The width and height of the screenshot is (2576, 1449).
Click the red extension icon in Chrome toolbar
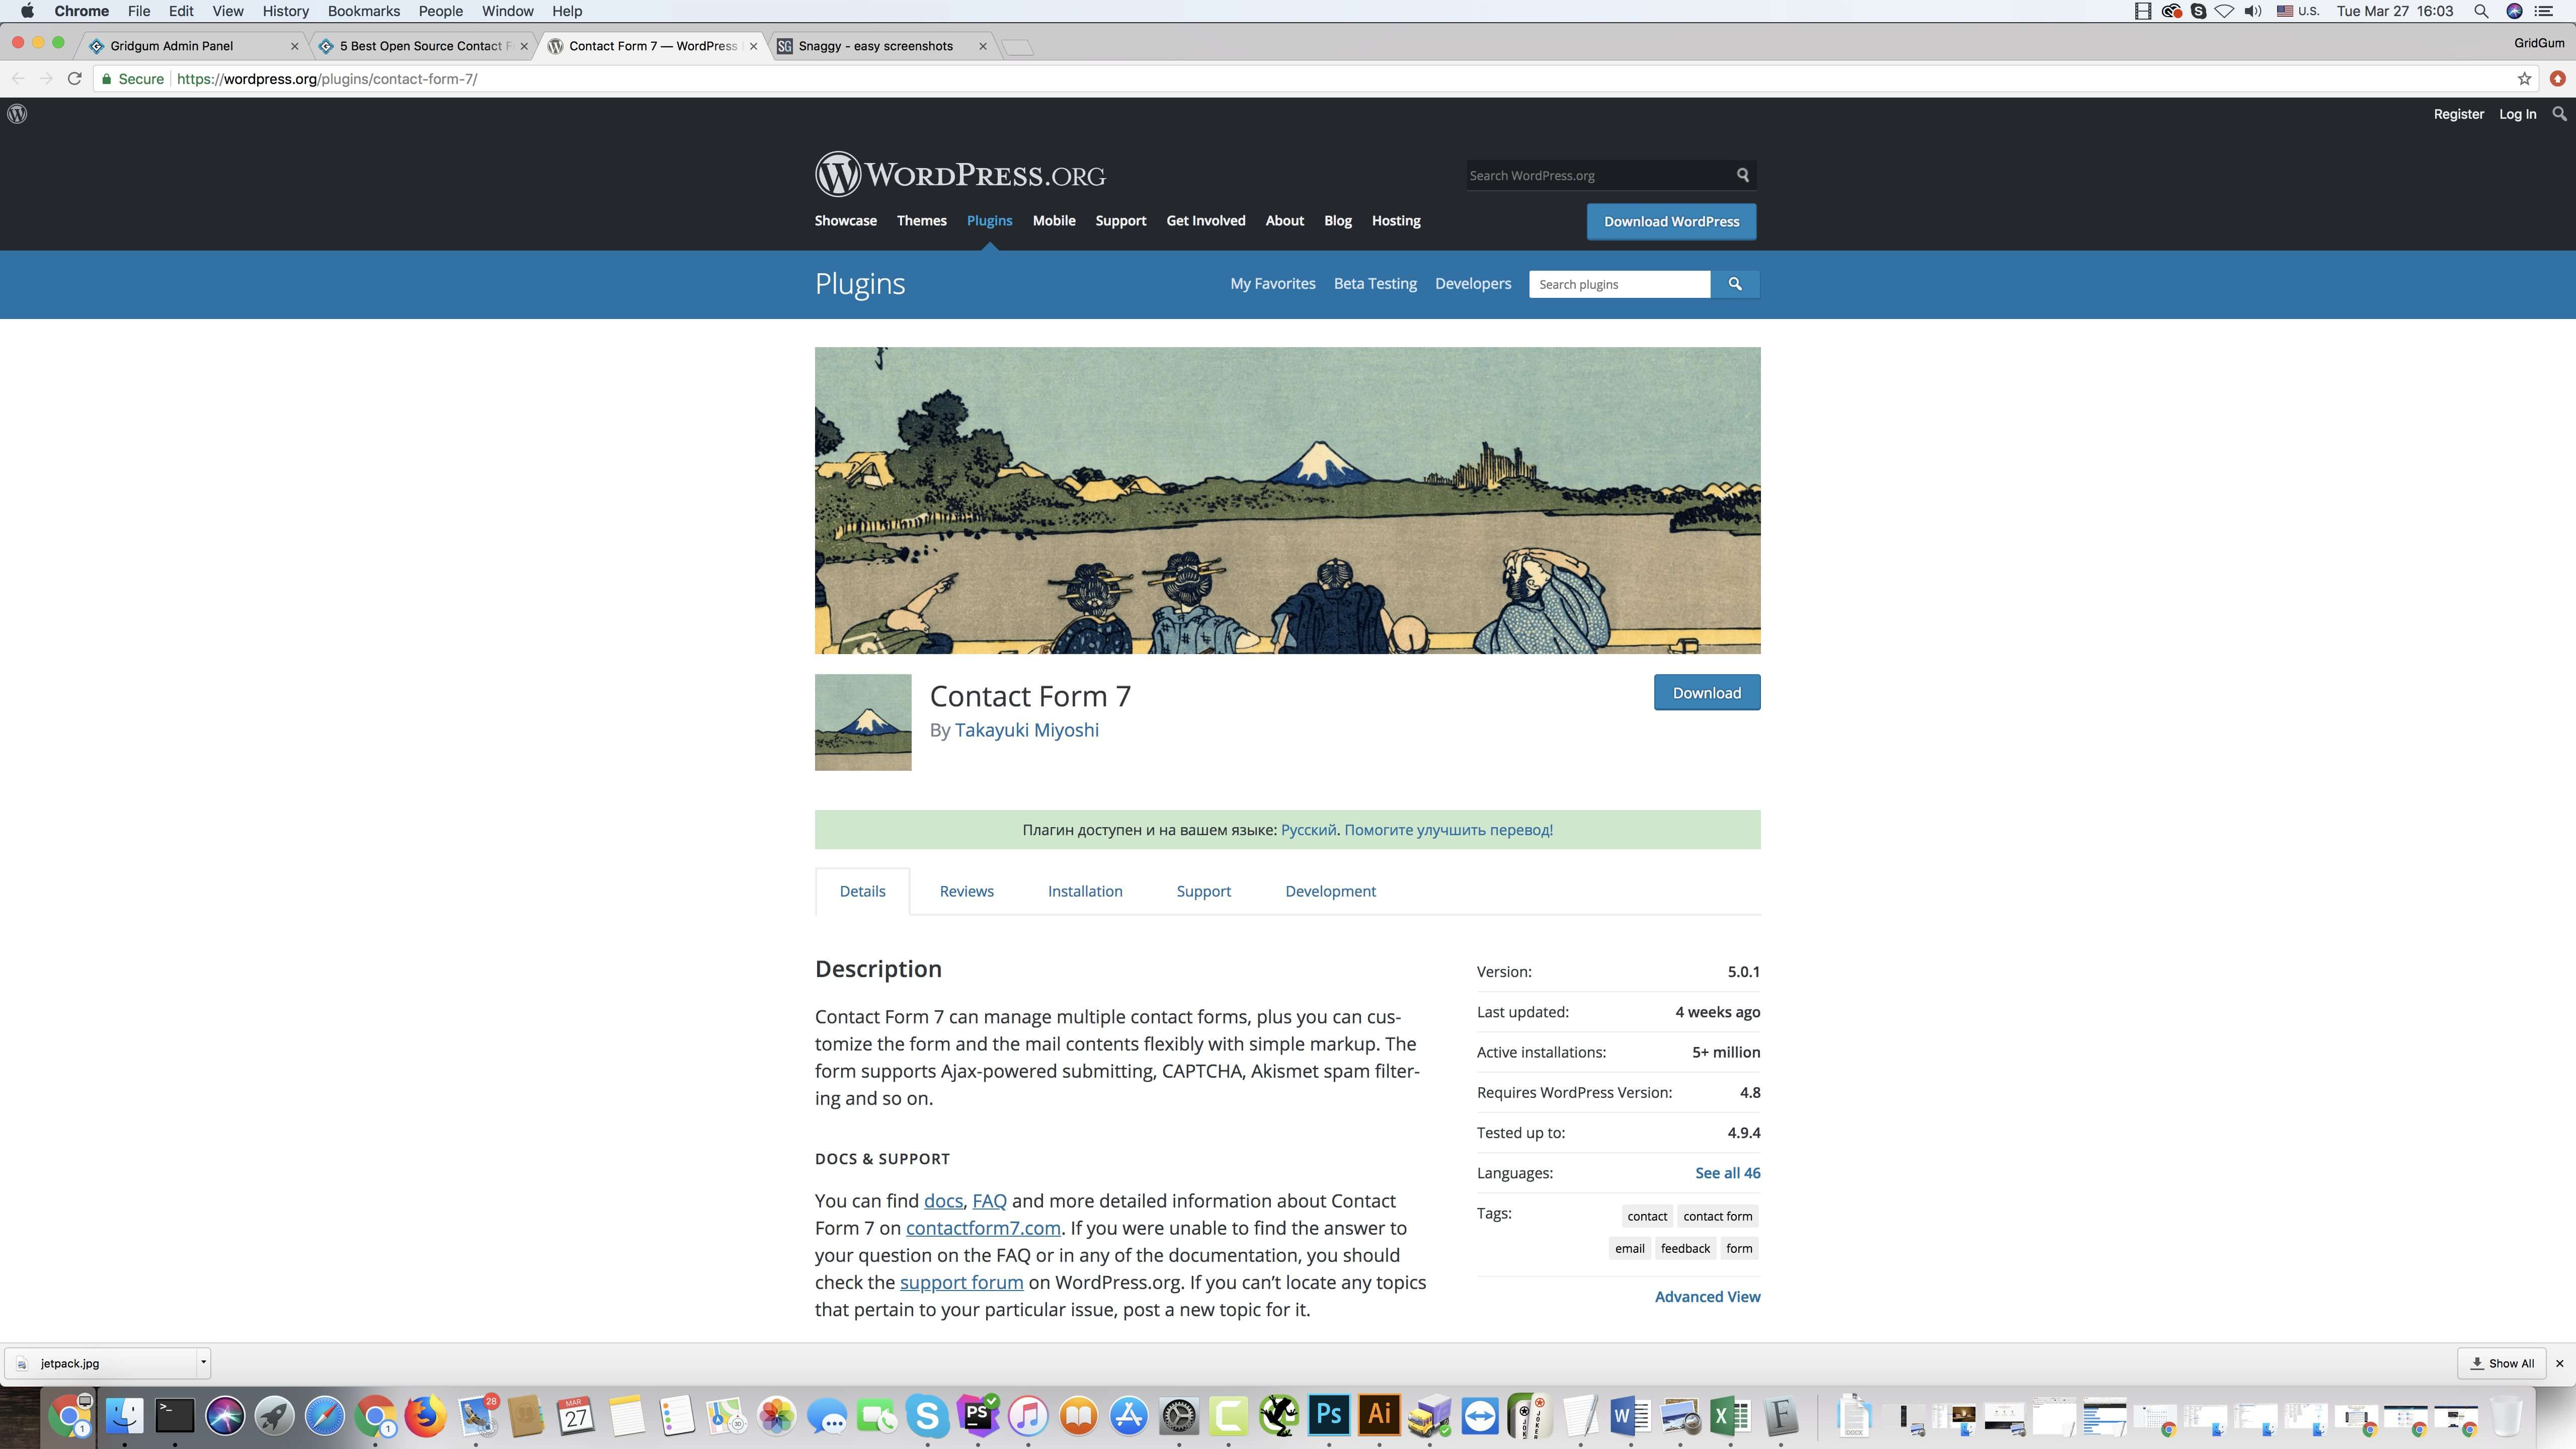click(2557, 79)
